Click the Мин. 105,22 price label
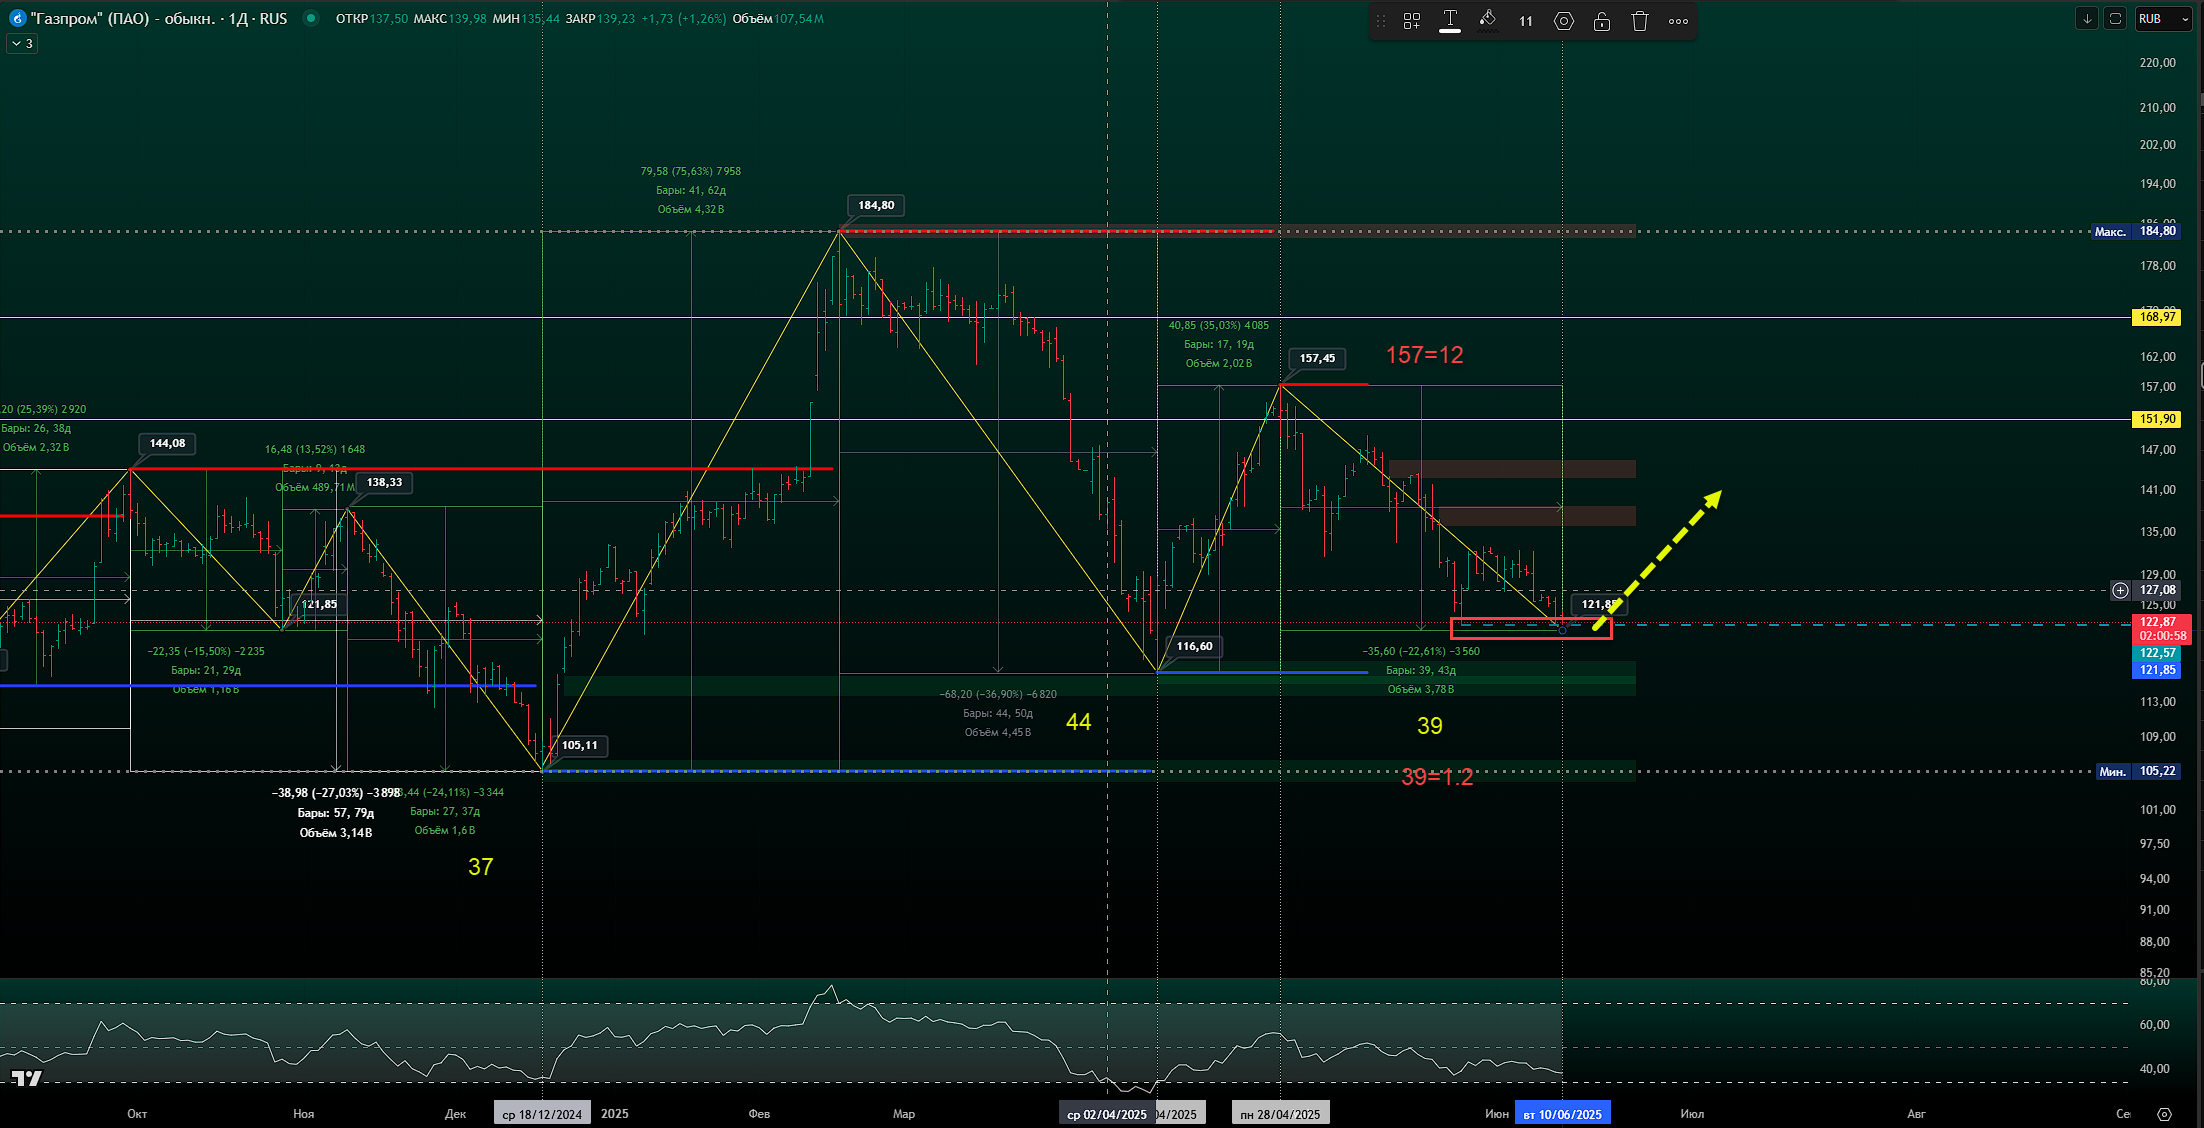This screenshot has height=1128, width=2204. pyautogui.click(x=2137, y=771)
